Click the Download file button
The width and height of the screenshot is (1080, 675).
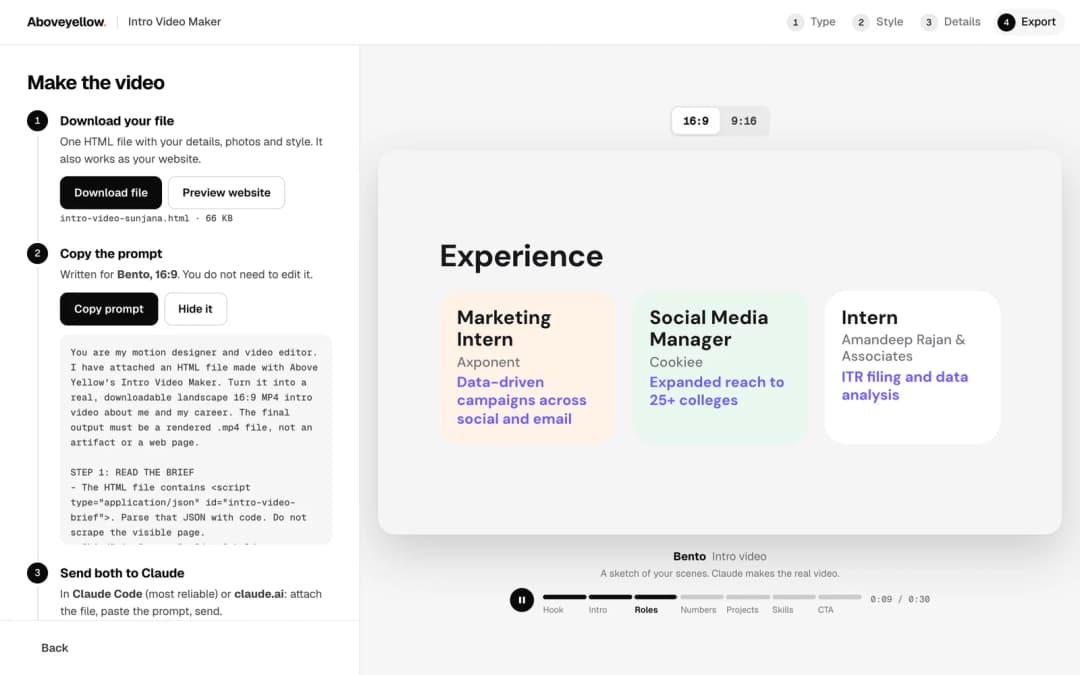coord(111,193)
